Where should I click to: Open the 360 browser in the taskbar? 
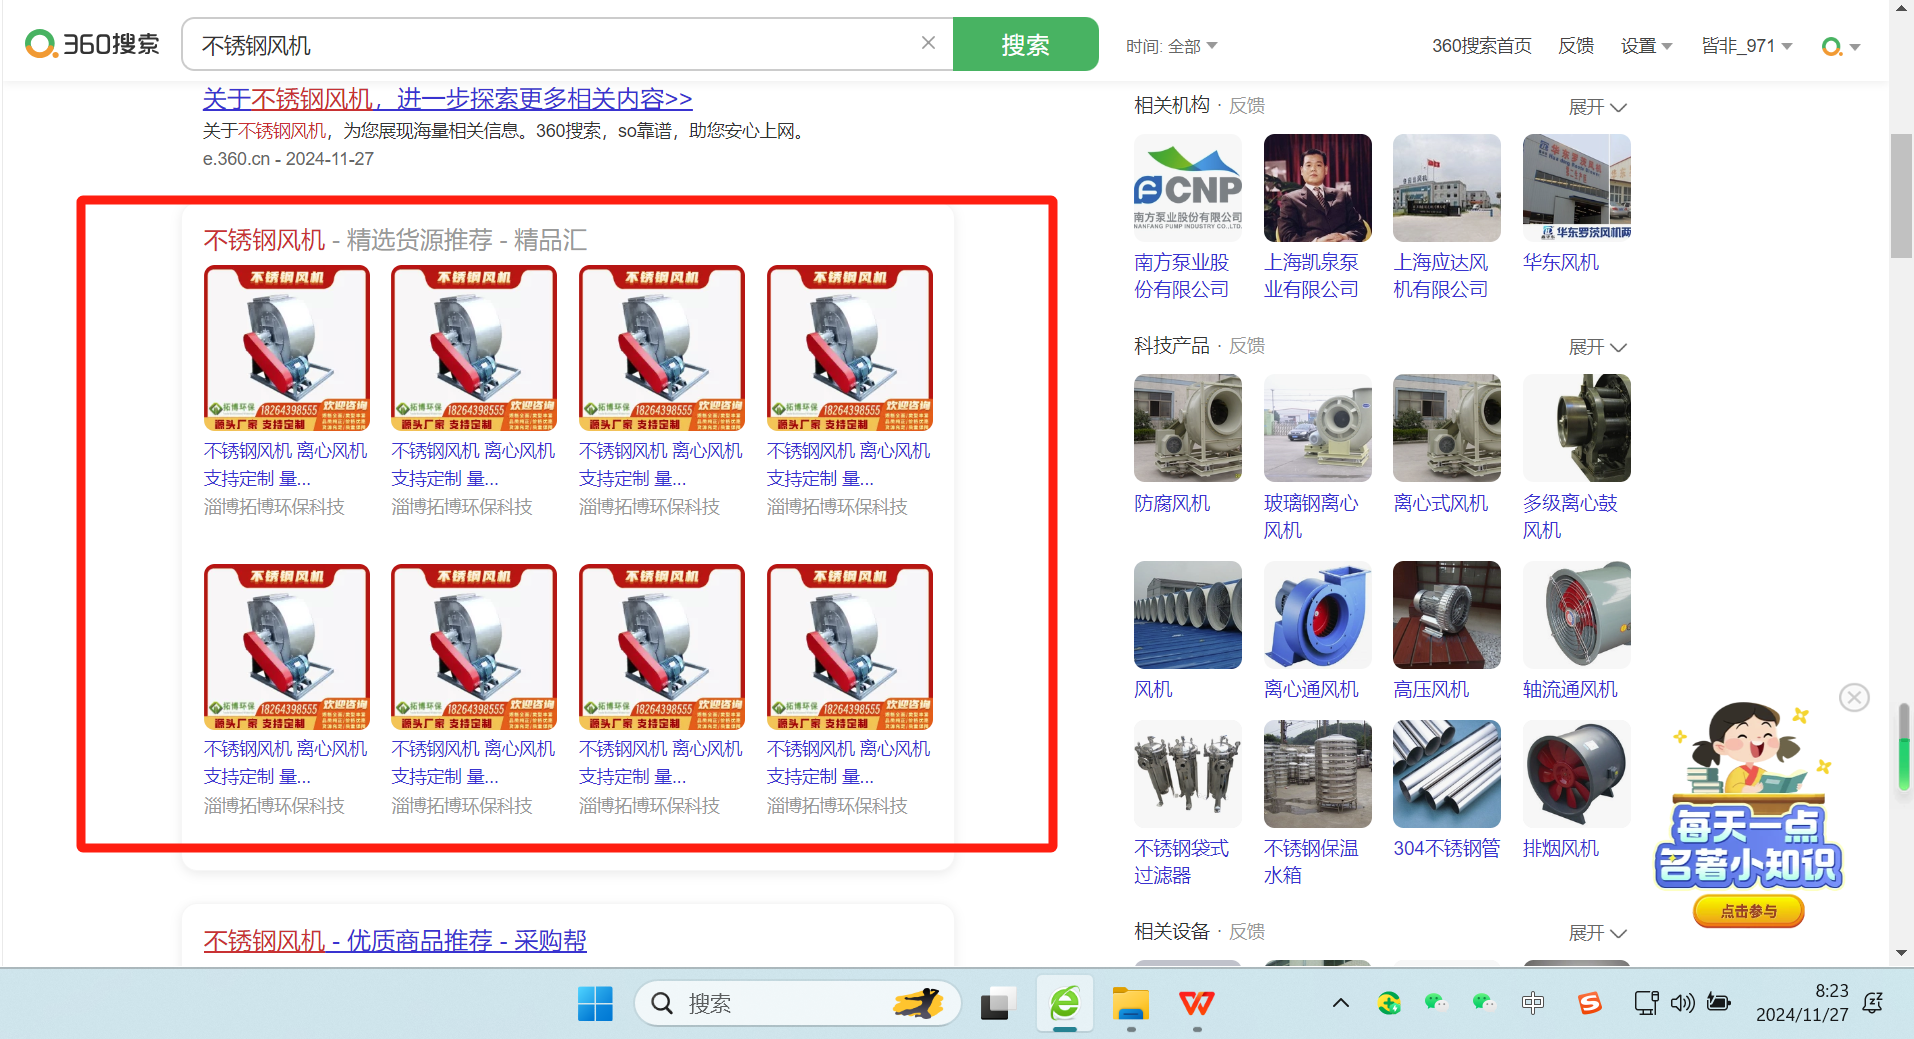1065,1003
